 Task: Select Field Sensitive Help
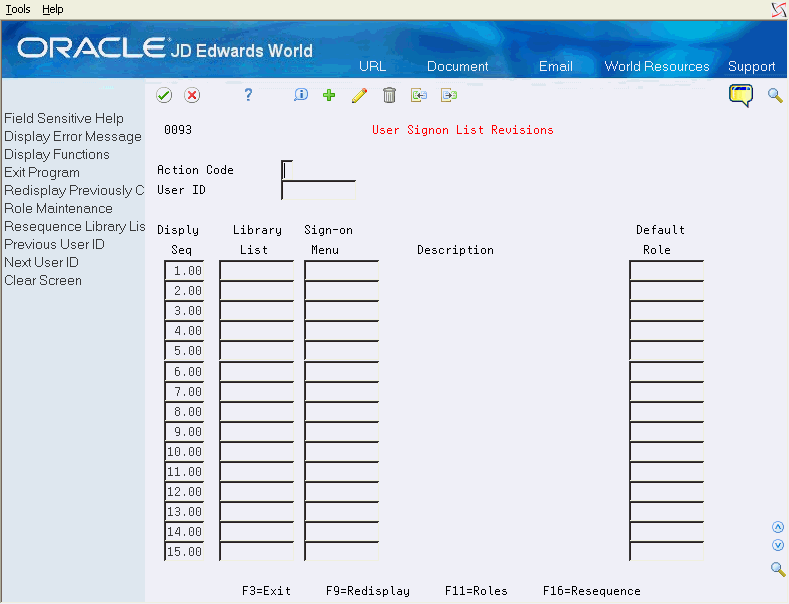point(64,118)
